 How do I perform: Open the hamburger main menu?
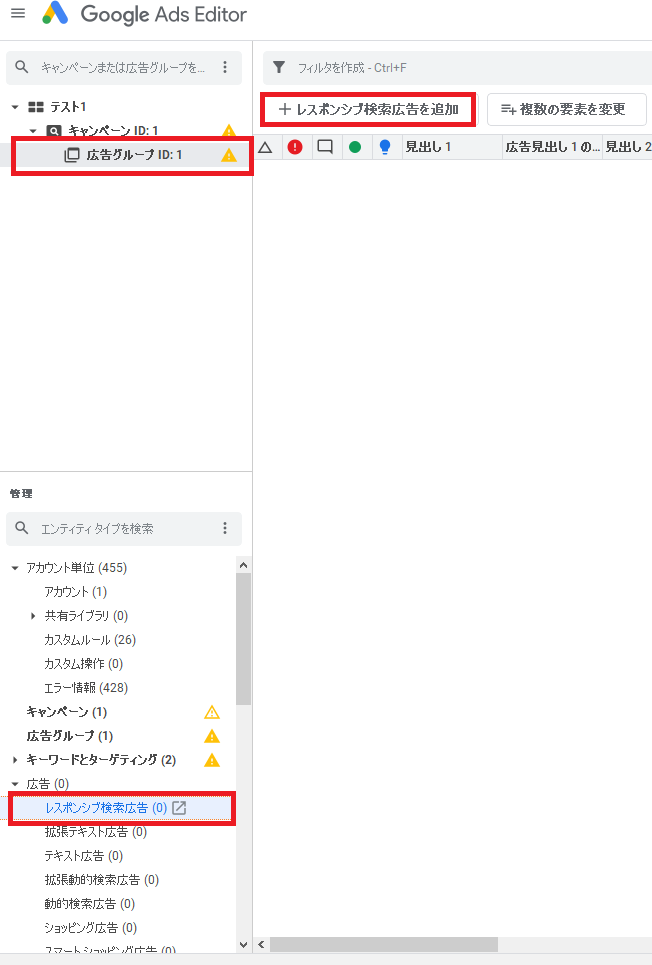point(18,13)
